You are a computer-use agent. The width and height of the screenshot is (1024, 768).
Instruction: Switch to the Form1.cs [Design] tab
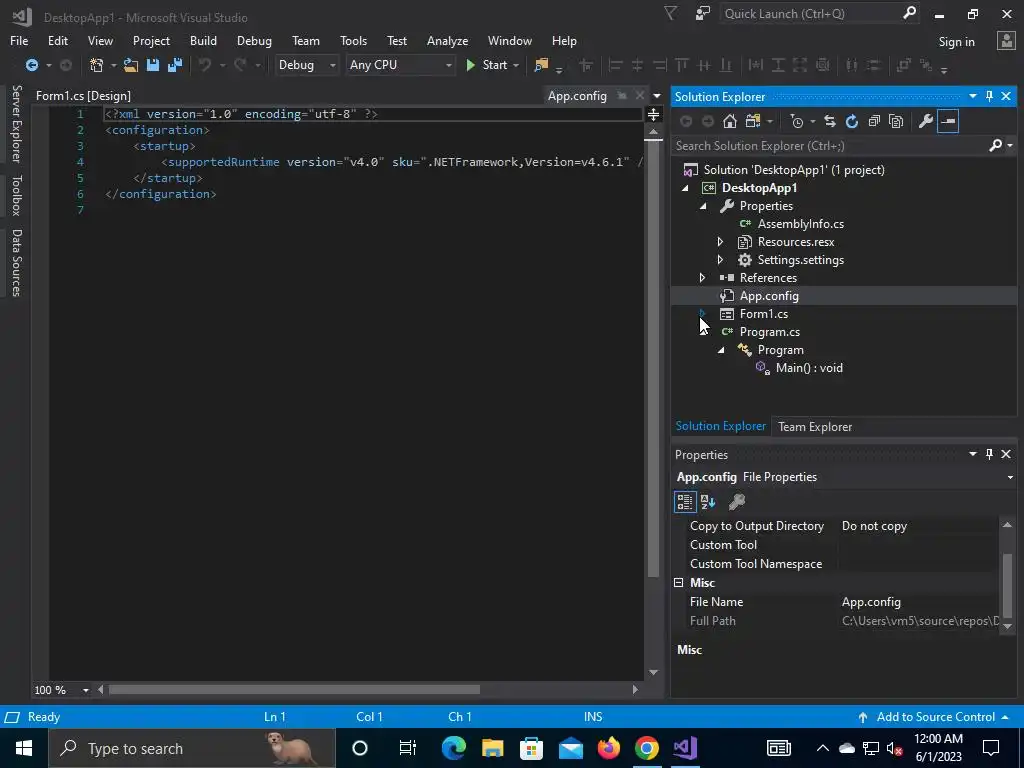coord(84,96)
